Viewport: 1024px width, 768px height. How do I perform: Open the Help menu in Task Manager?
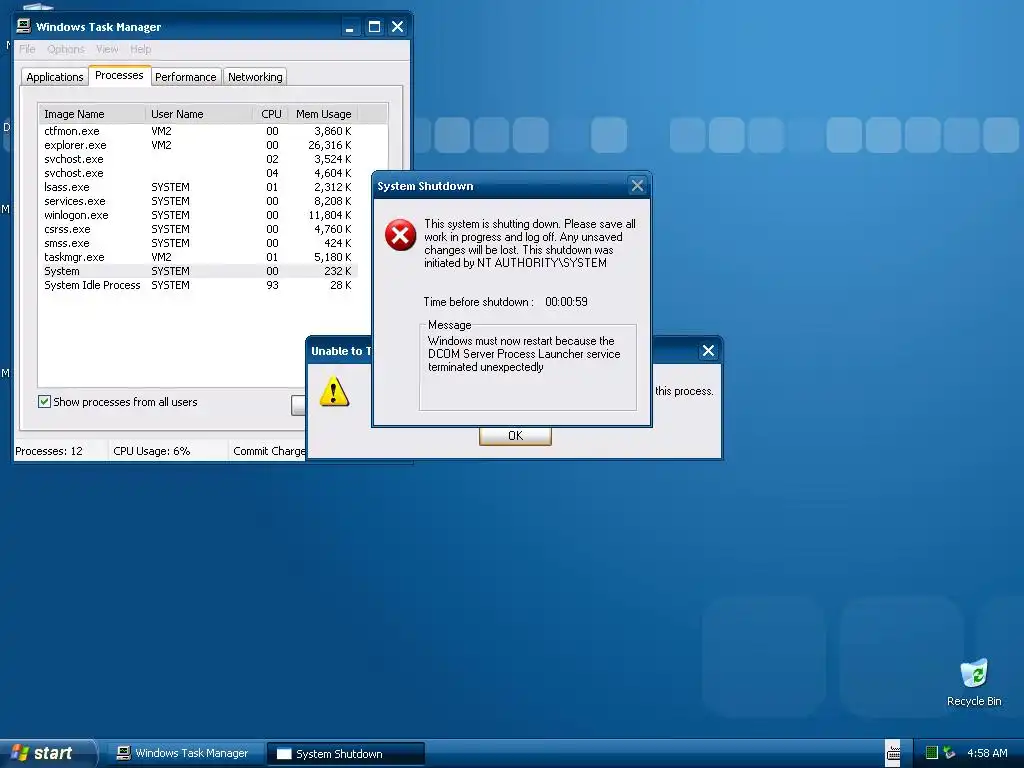pyautogui.click(x=140, y=49)
